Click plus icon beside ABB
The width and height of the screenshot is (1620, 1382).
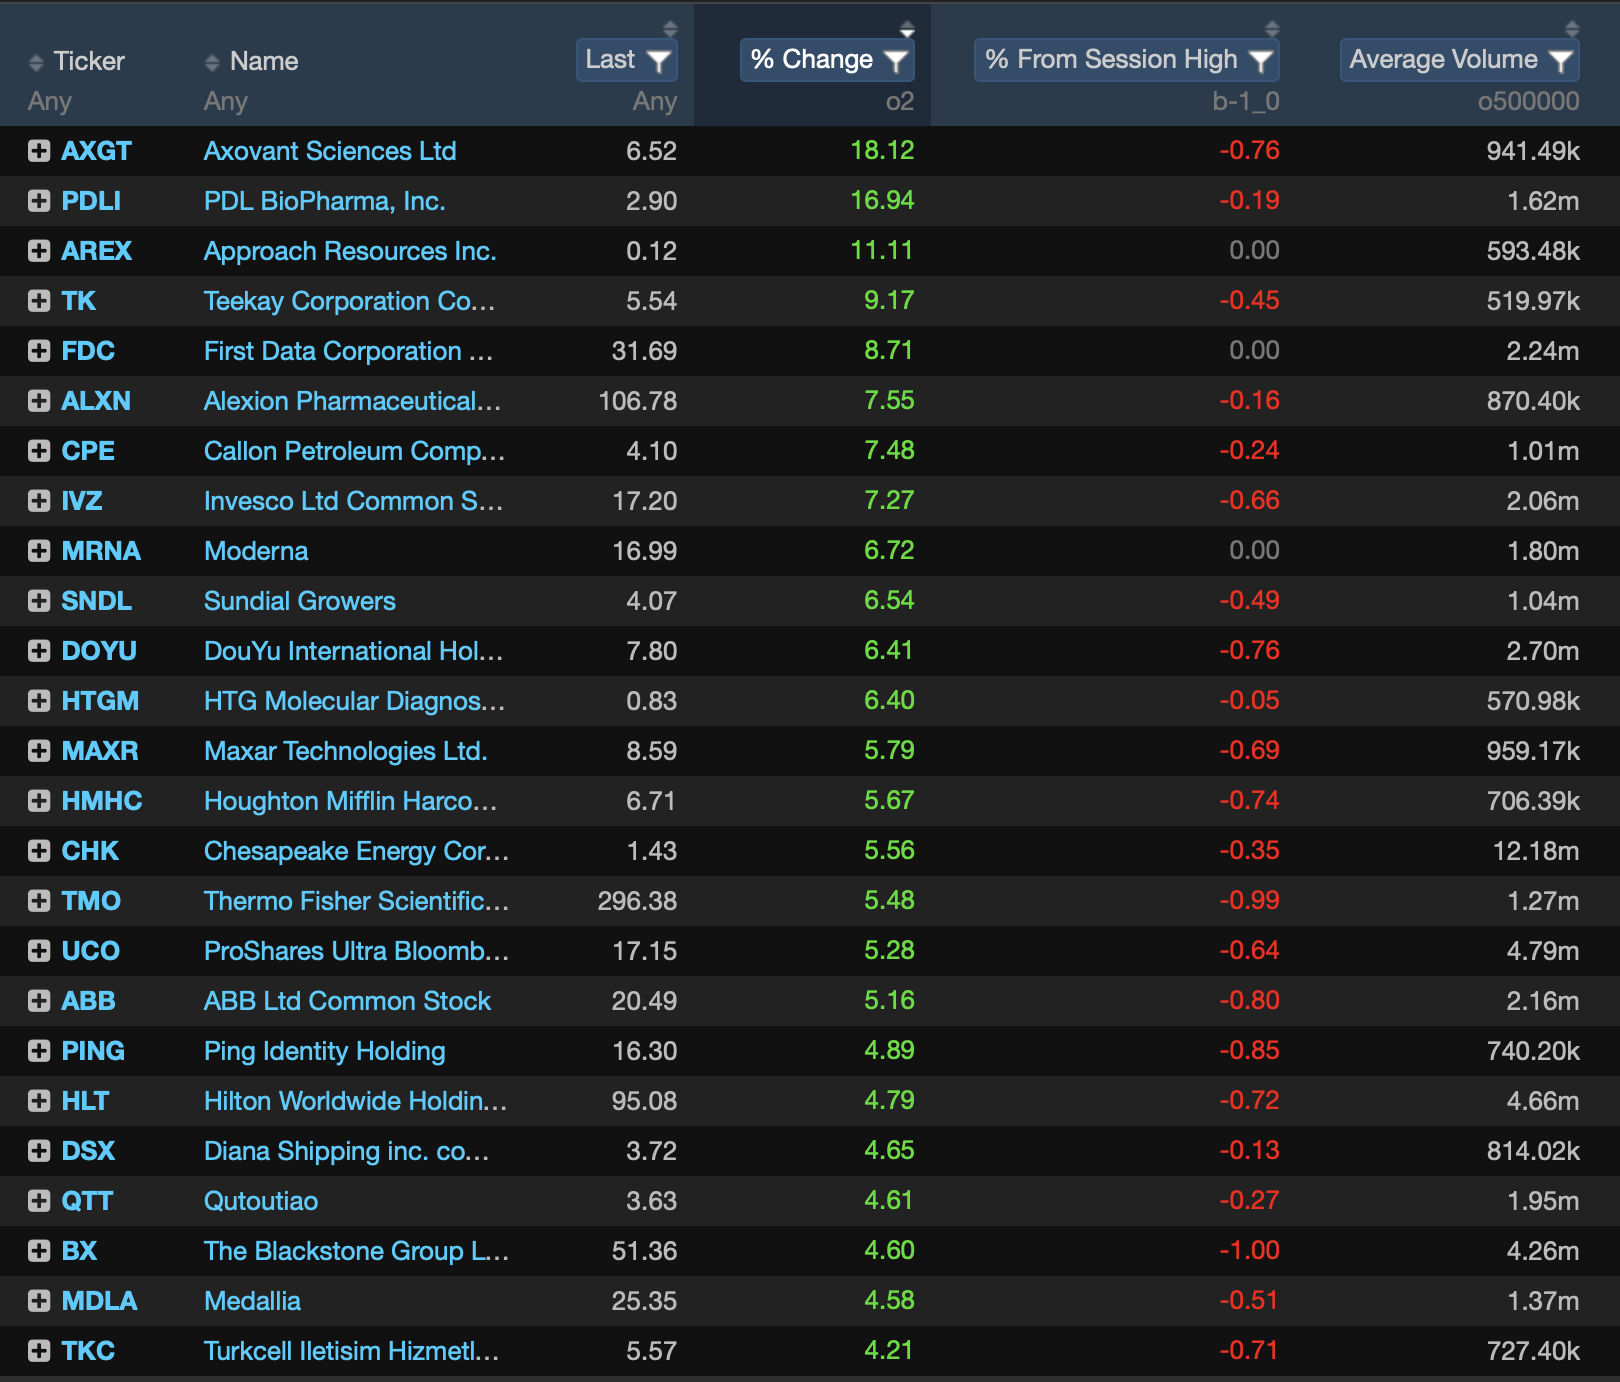39,1001
